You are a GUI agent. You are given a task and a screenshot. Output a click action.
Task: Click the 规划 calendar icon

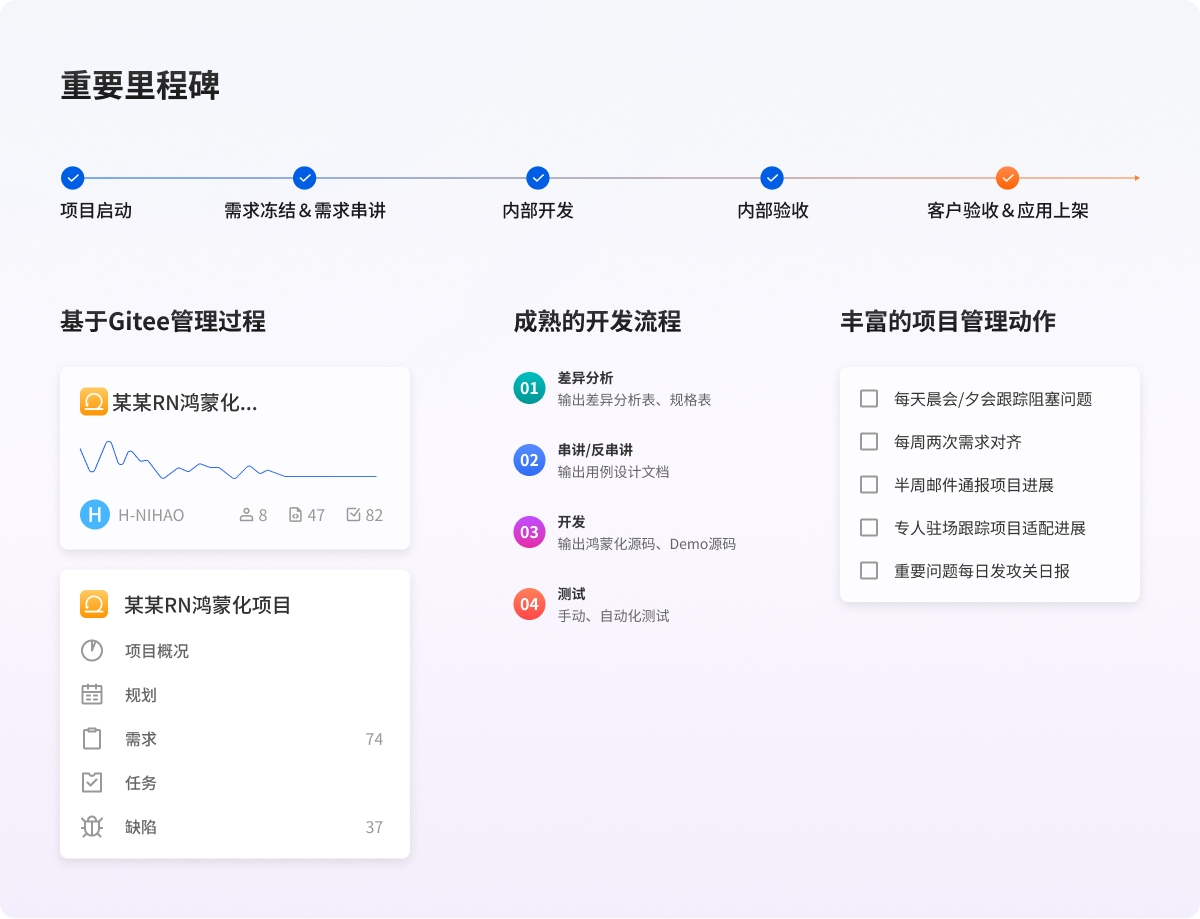[92, 695]
